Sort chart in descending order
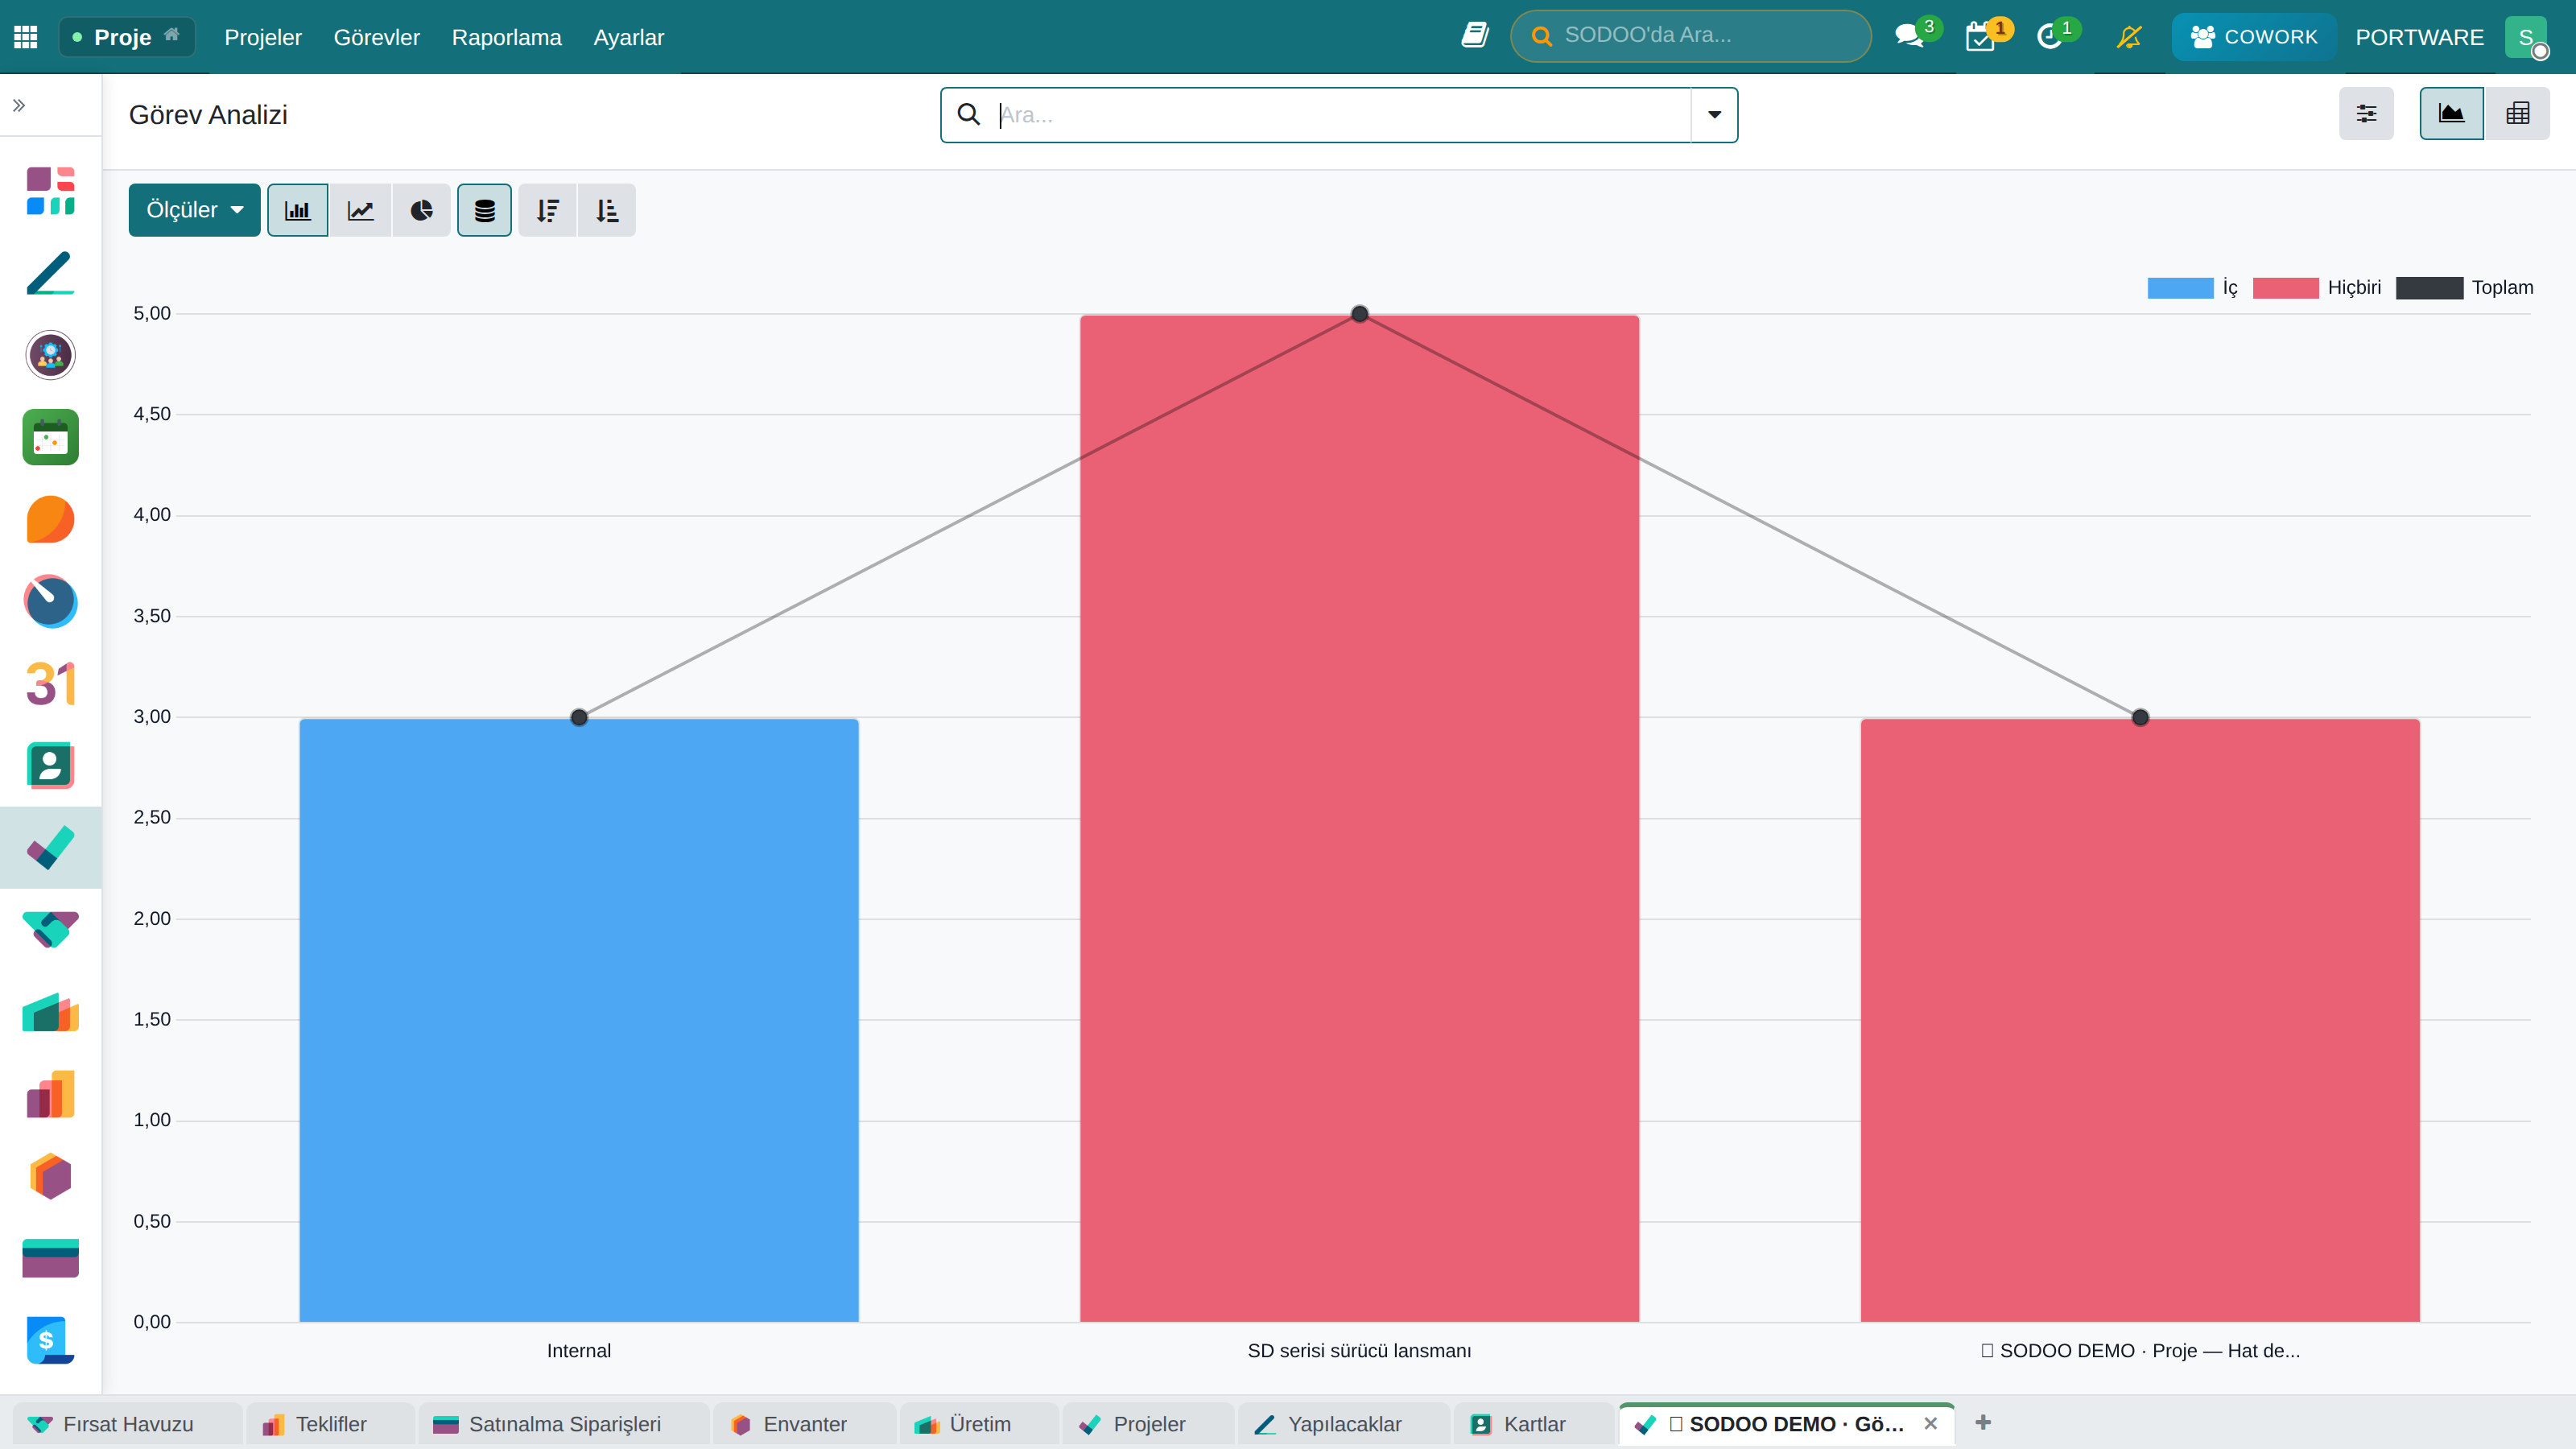The height and width of the screenshot is (1449, 2576). coord(548,210)
